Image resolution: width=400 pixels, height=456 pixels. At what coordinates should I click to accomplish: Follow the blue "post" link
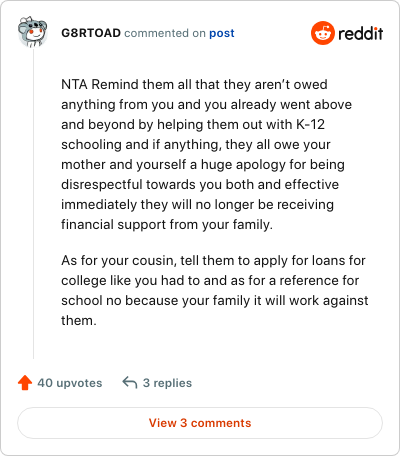pyautogui.click(x=222, y=33)
